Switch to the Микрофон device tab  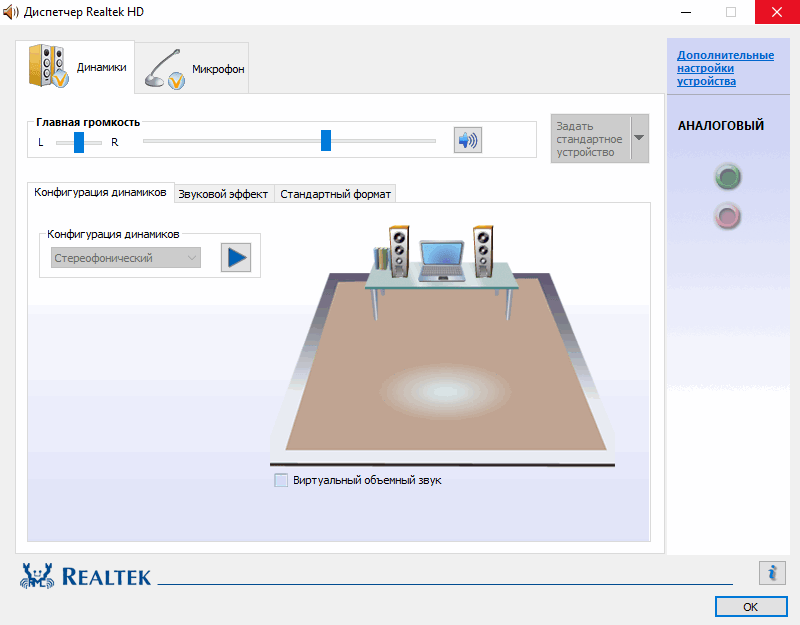tap(192, 68)
